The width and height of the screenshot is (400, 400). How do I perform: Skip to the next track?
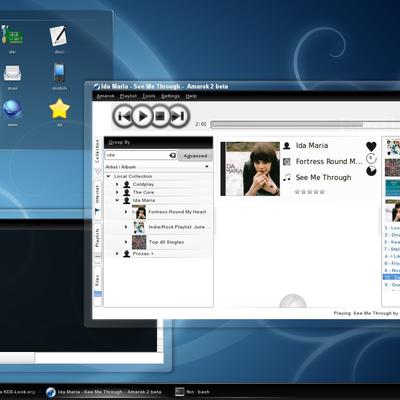[179, 116]
